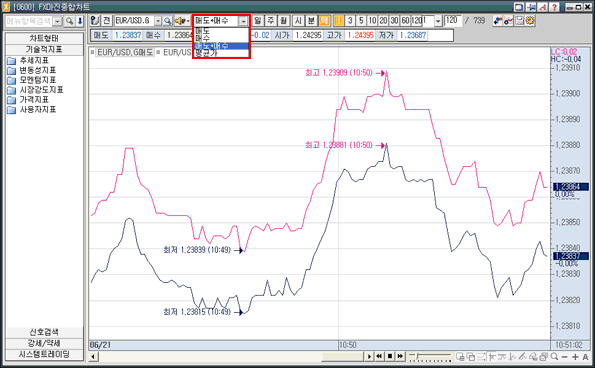Click the blue down-arrow icon beside menu search

click(80, 21)
